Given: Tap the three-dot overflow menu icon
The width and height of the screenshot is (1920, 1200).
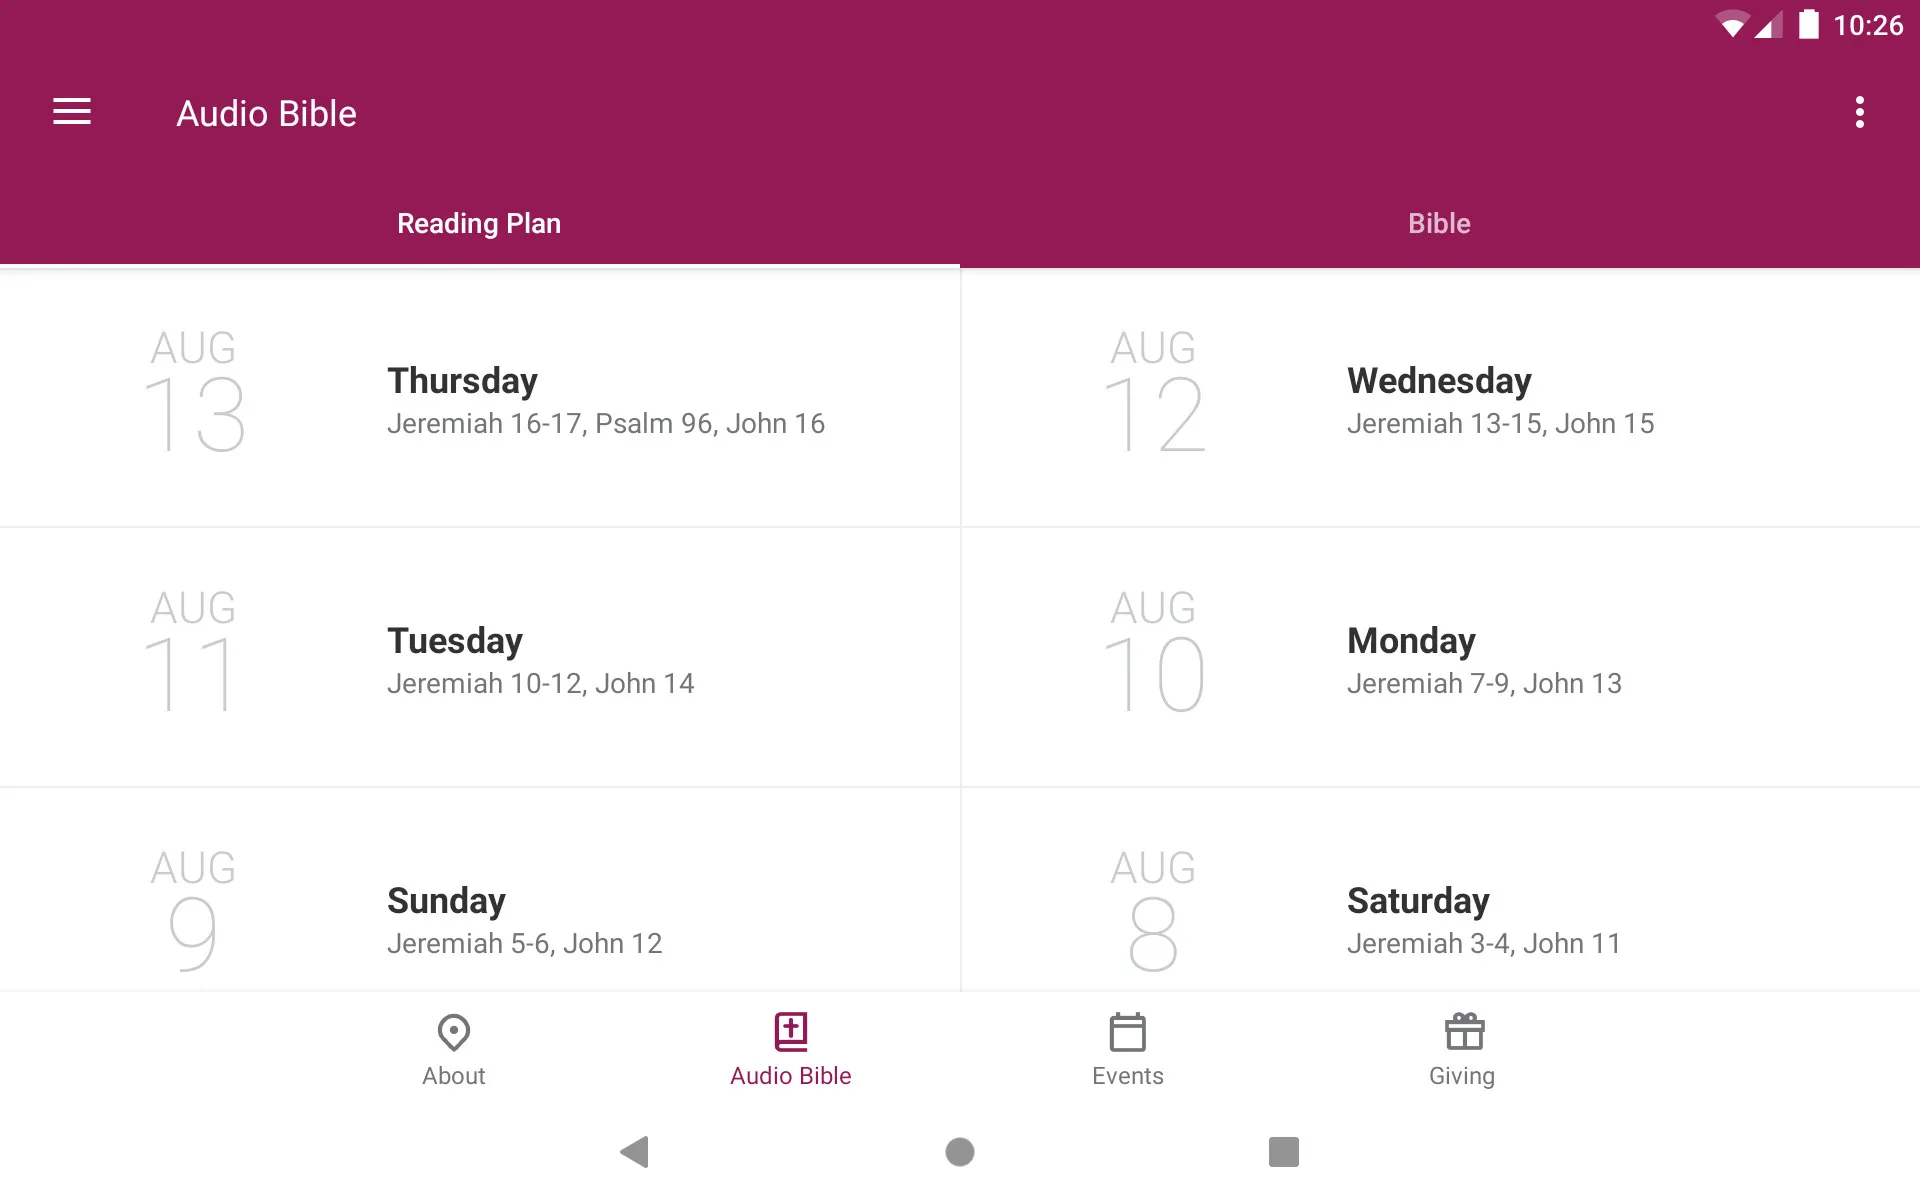Looking at the screenshot, I should (x=1862, y=113).
